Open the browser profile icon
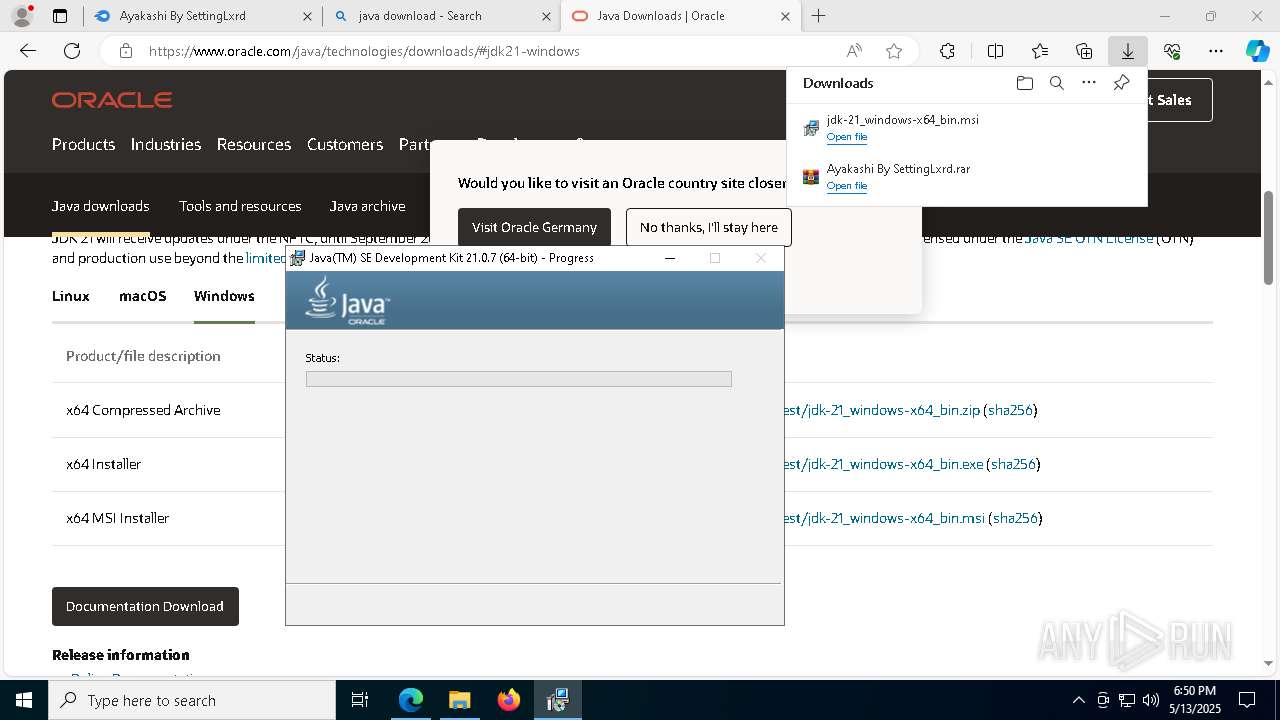Viewport: 1280px width, 720px height. coord(21,16)
